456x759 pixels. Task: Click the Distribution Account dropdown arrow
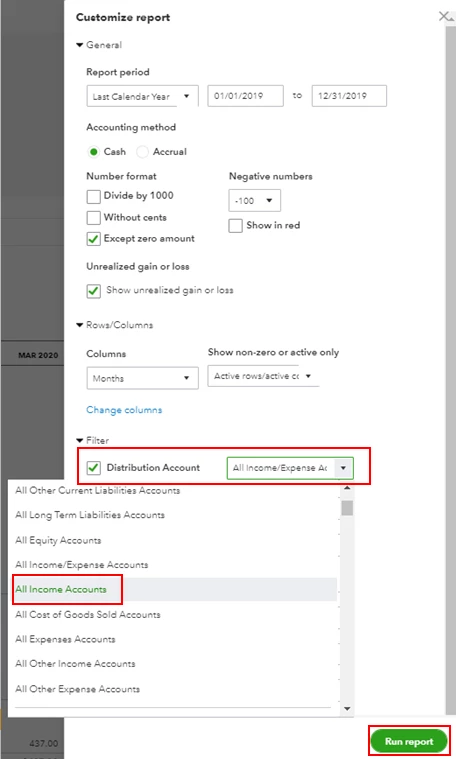[x=343, y=468]
